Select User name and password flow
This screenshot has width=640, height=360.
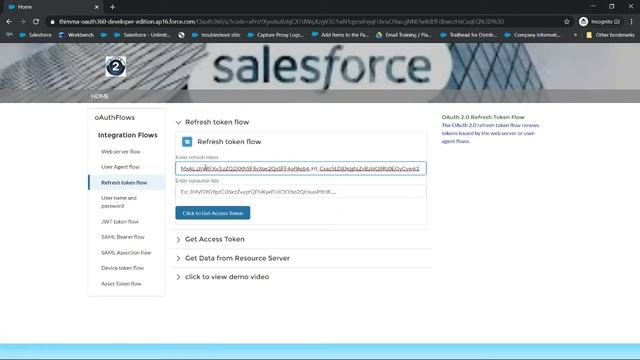point(119,202)
